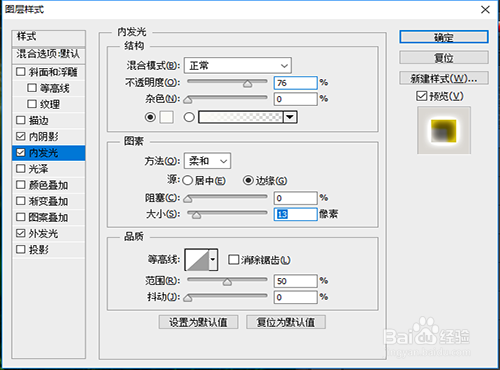
Task: Select the gradient radio button
Action: 189,117
